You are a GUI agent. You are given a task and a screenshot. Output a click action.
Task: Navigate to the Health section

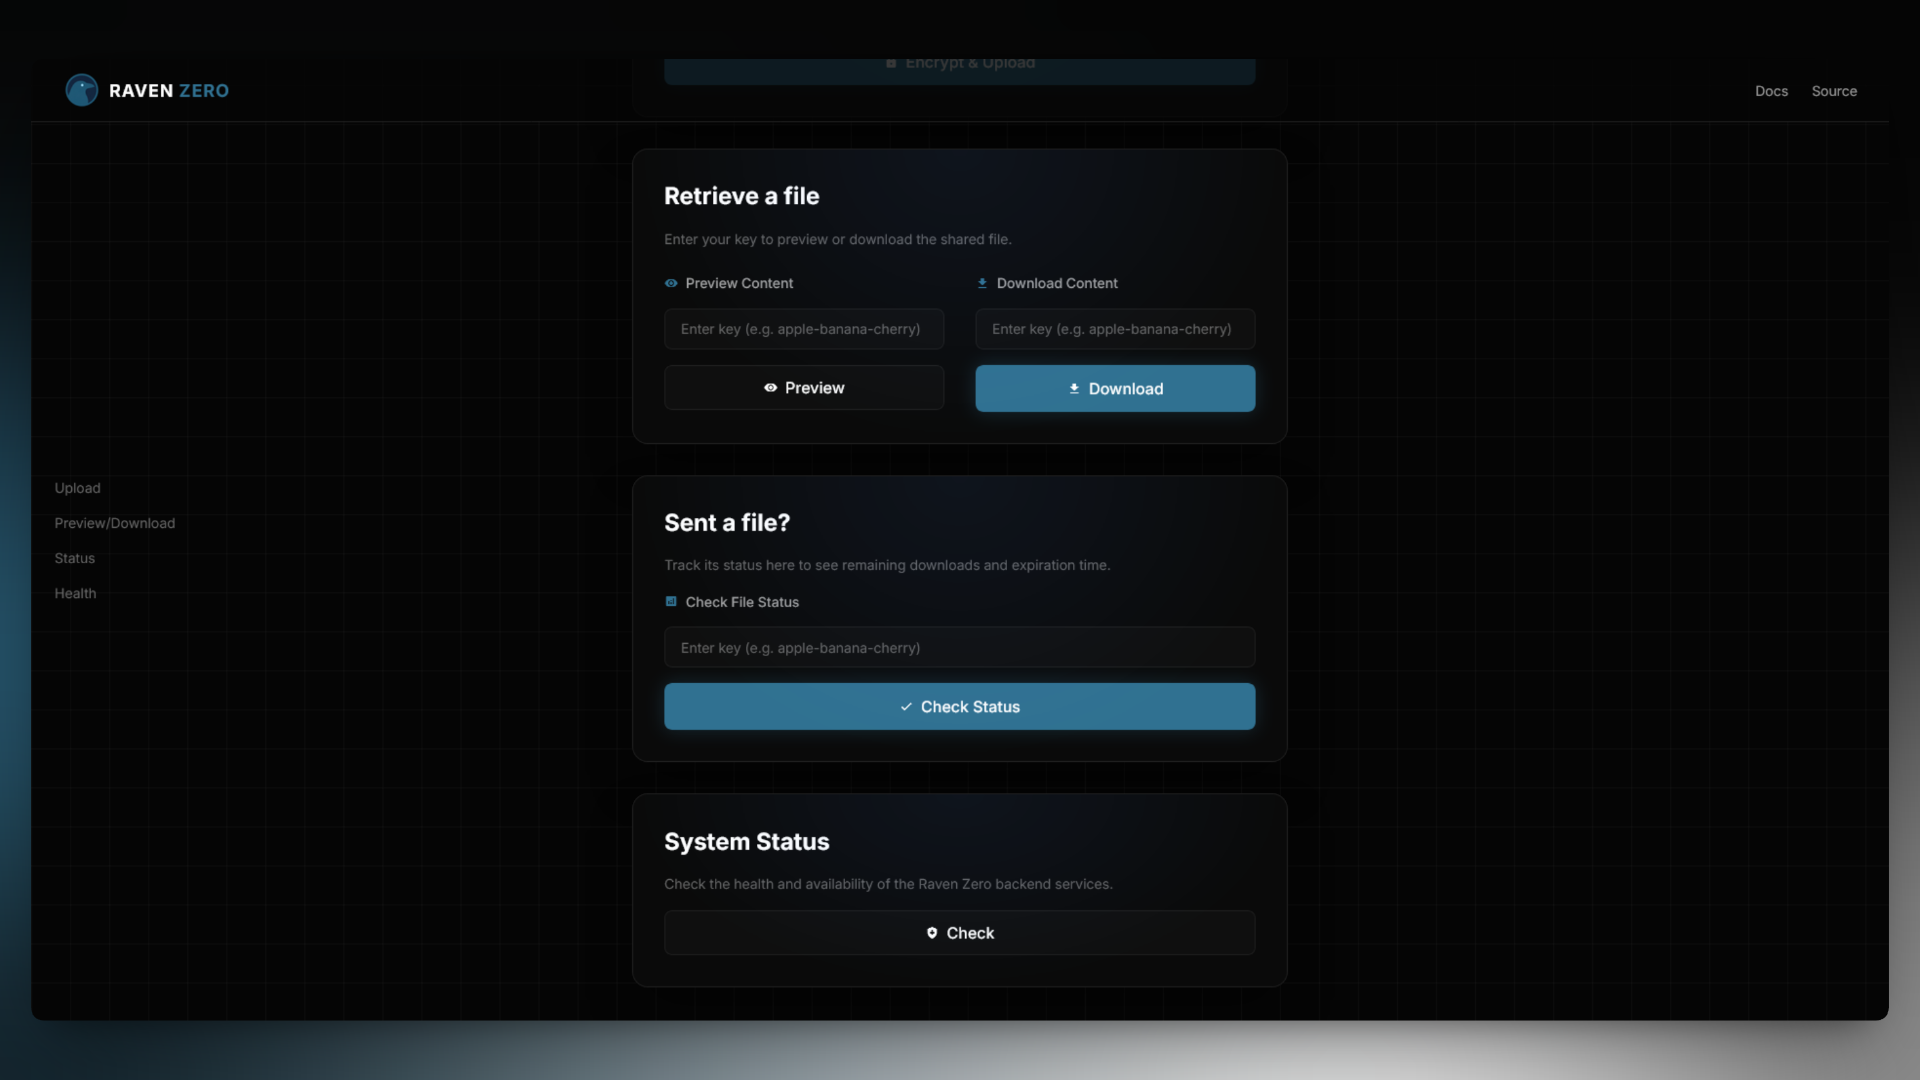click(x=75, y=593)
